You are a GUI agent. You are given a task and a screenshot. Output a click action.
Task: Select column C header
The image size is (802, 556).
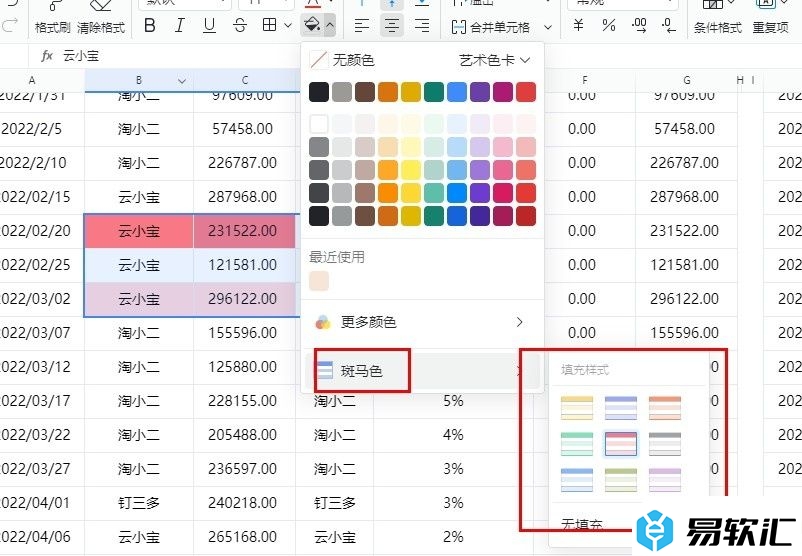click(245, 80)
